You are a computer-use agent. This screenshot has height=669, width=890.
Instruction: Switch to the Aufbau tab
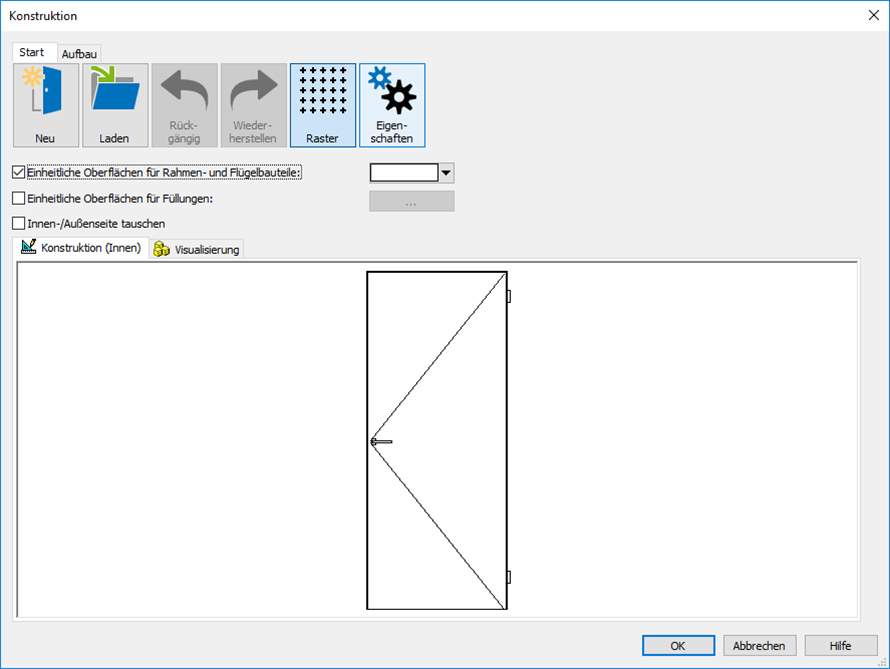79,54
